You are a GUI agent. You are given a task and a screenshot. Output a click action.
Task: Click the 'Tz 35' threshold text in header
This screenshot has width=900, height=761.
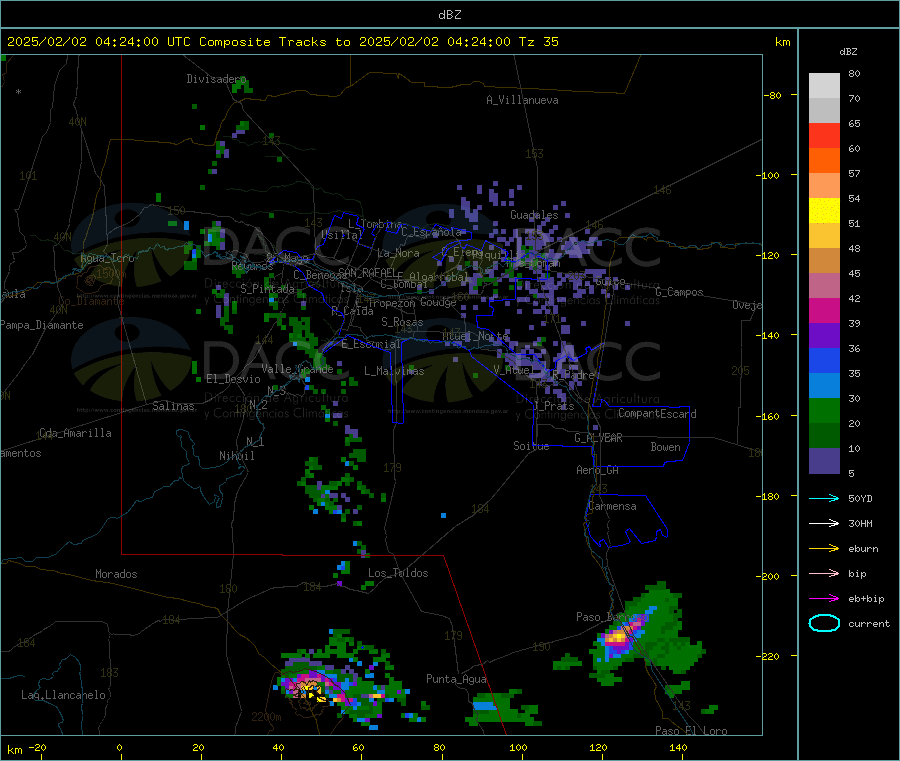538,42
